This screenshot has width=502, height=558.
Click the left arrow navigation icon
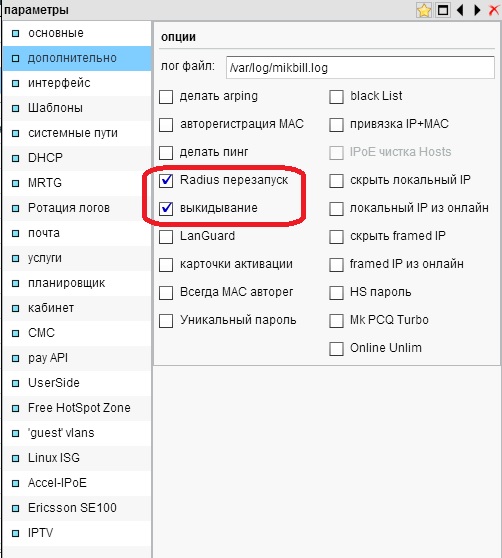tap(460, 10)
